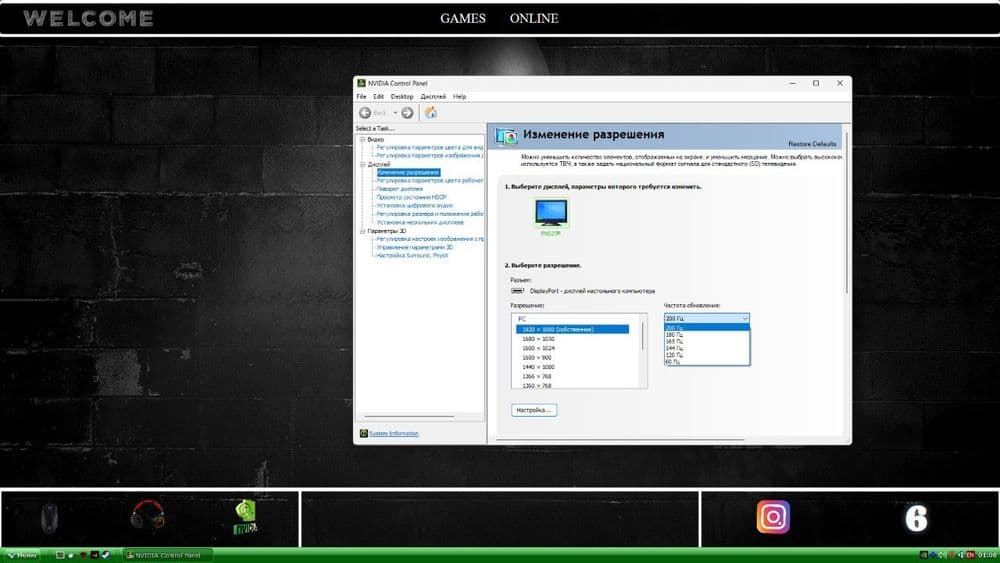Click the Back arrow toolbar icon
Screen dimensions: 1000x563
pos(365,113)
